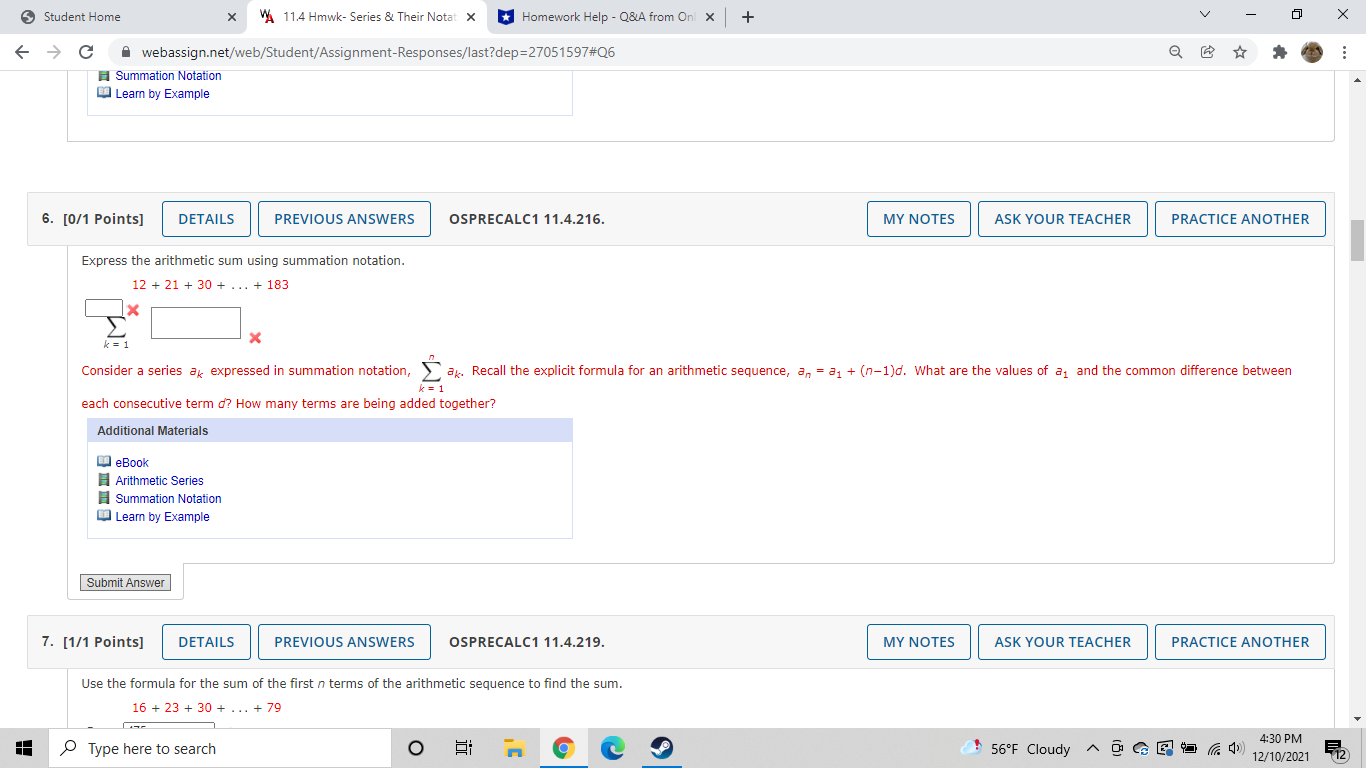Screen dimensions: 1366x768
Task: Click the summation answer input field
Action: [x=195, y=322]
